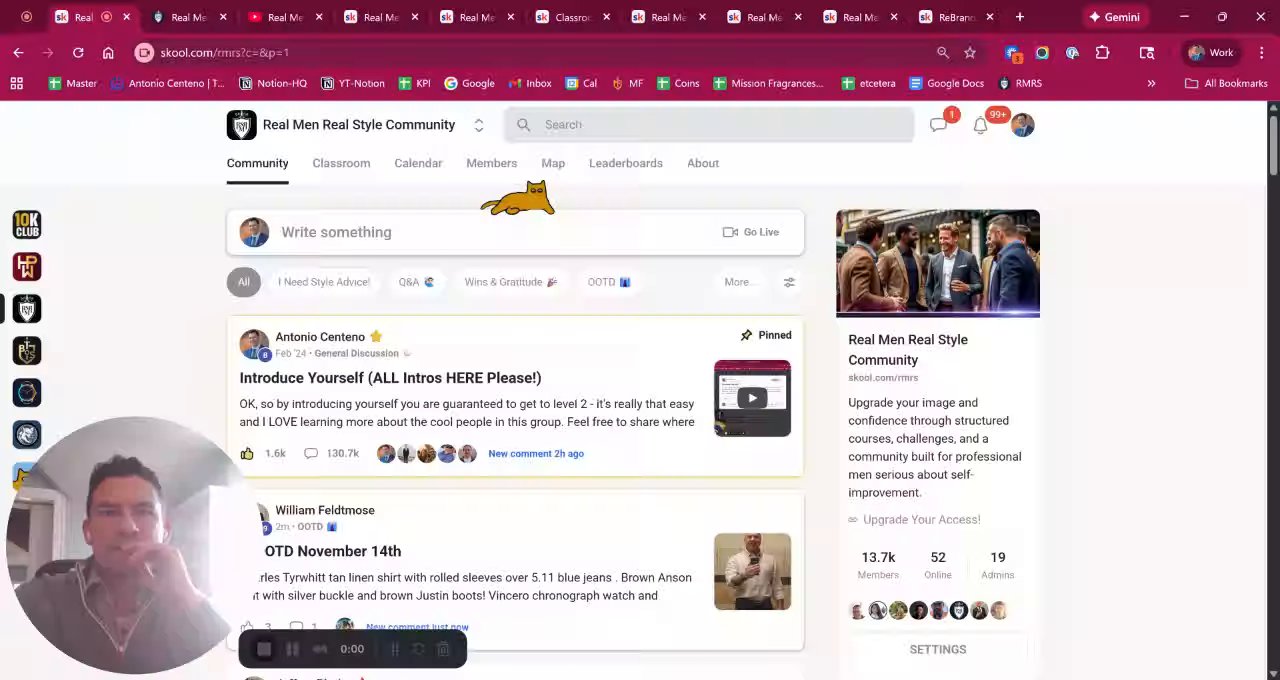Switch to the Classroom tab
Image resolution: width=1280 pixels, height=680 pixels.
pyautogui.click(x=341, y=163)
